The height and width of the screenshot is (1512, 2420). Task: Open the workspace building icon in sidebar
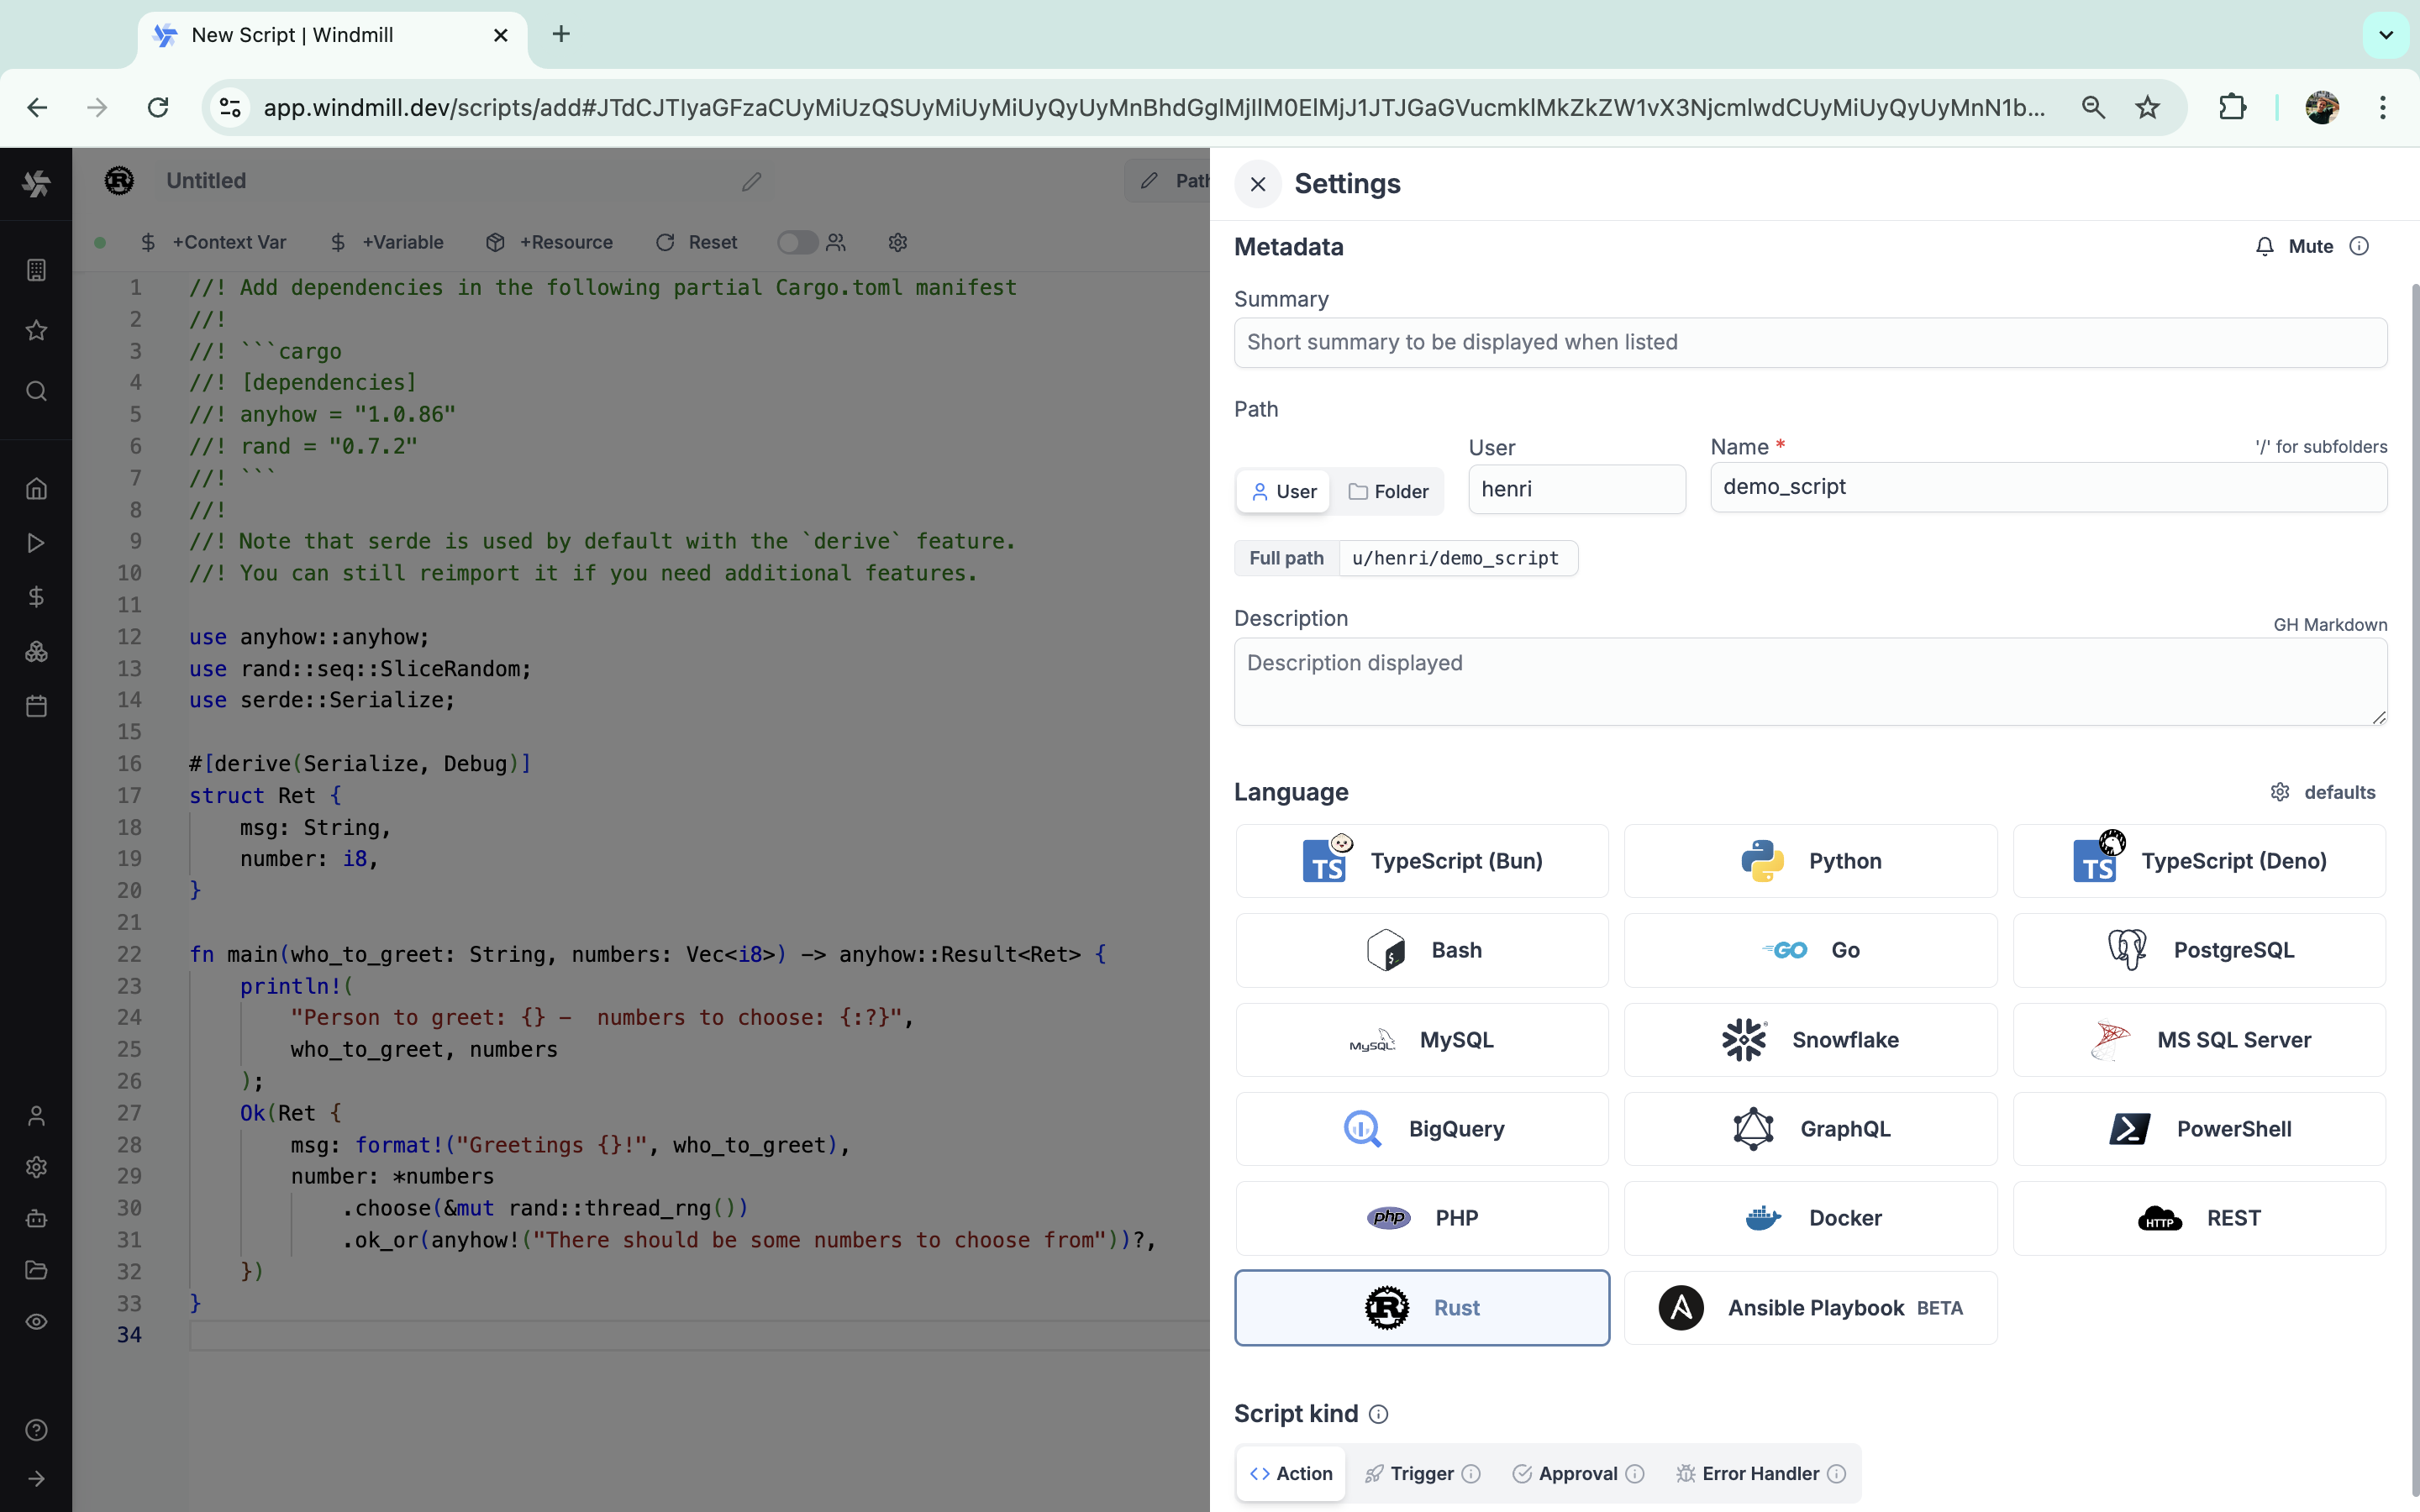coord(36,270)
